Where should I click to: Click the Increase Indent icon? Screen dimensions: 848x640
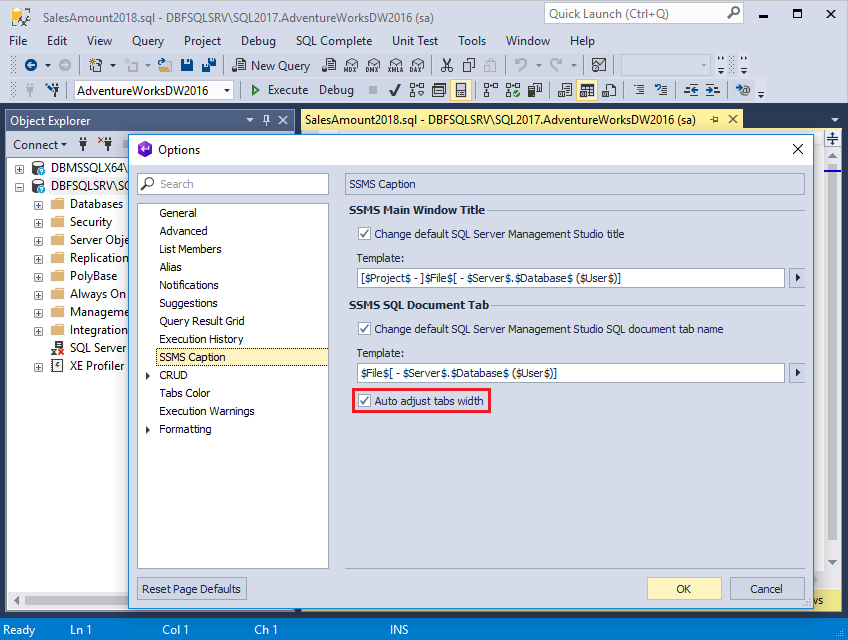tap(713, 90)
